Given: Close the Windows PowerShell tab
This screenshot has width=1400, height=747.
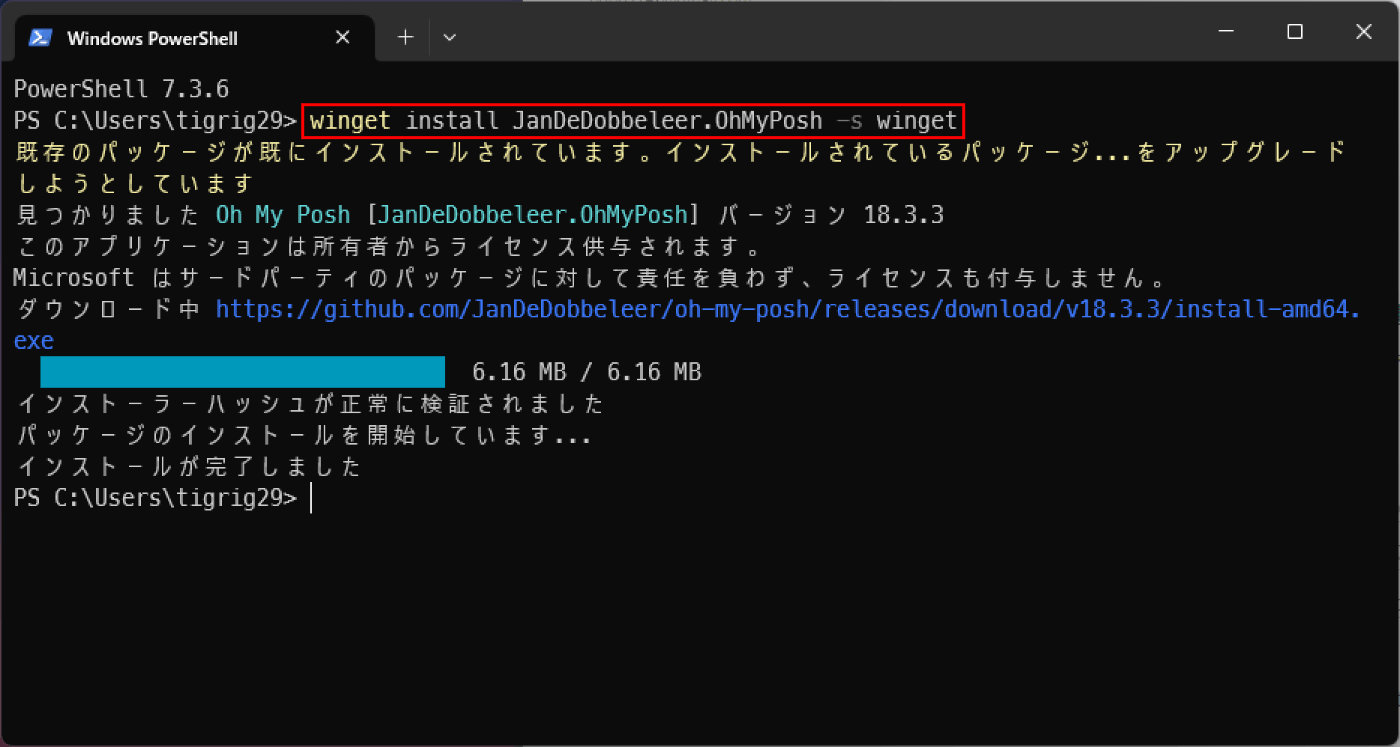Looking at the screenshot, I should [x=342, y=38].
